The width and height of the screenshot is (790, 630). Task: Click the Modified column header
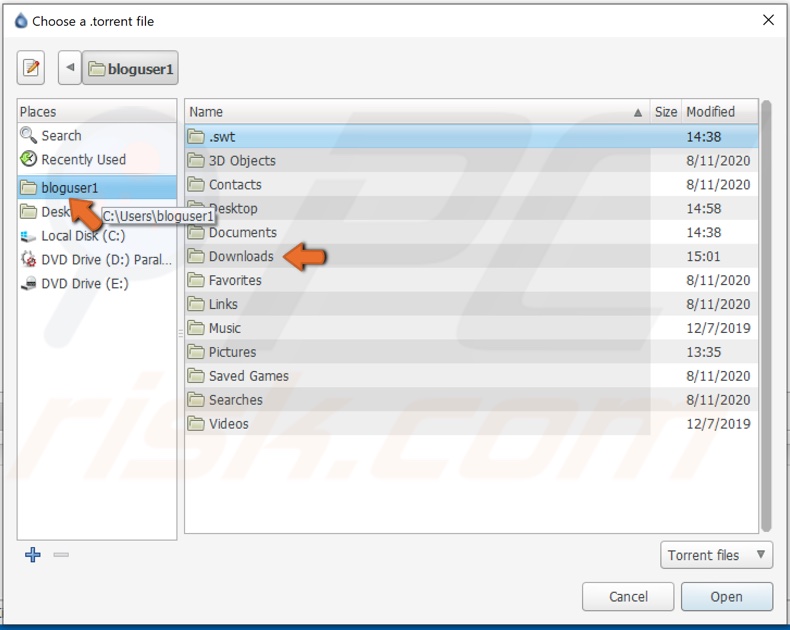[719, 111]
